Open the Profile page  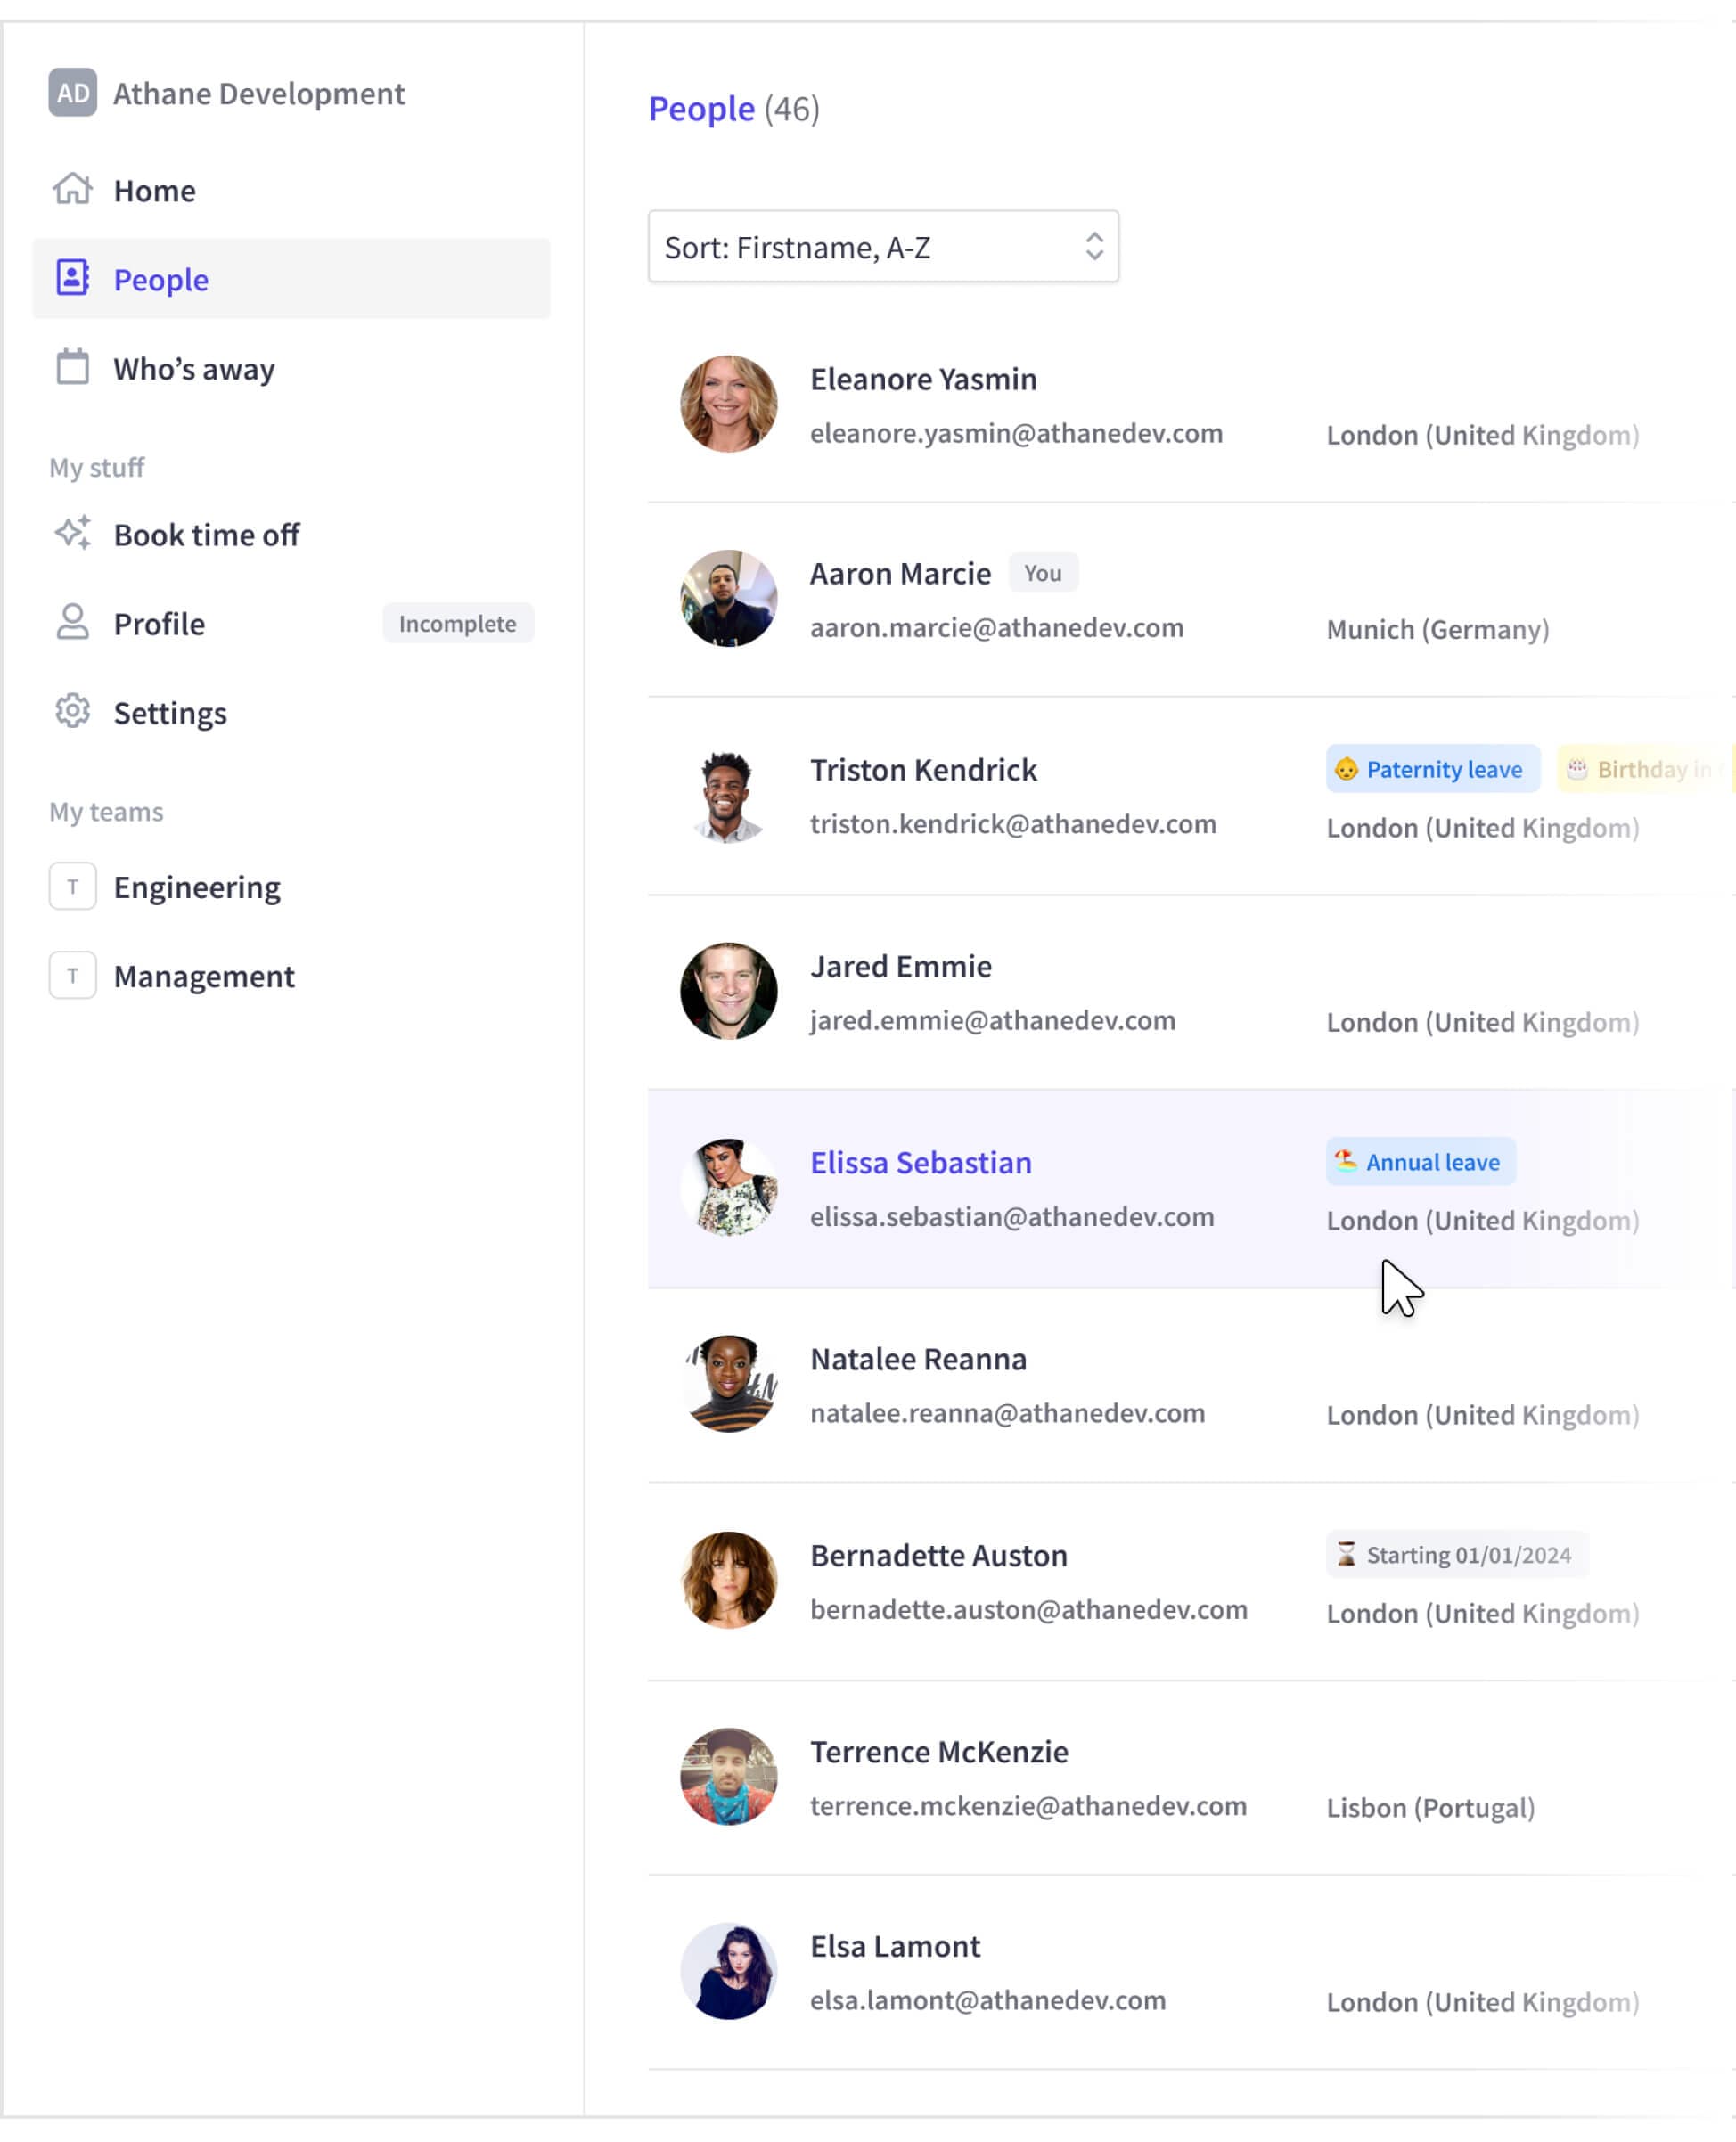(292, 623)
